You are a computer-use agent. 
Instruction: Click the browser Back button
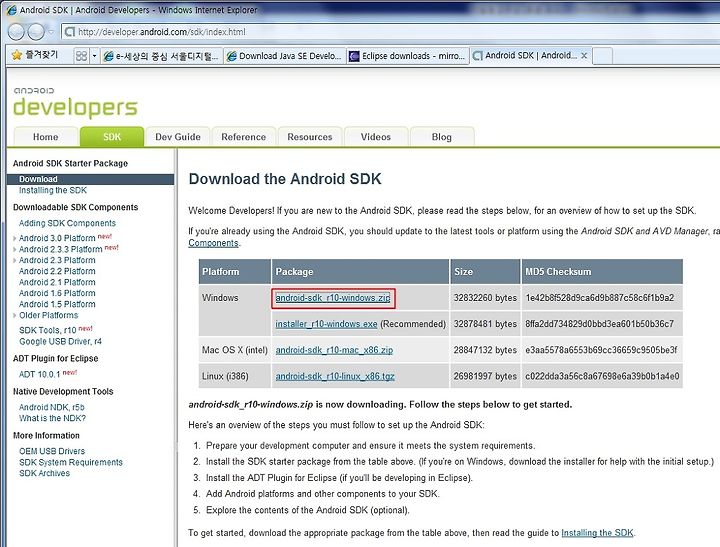coord(17,32)
